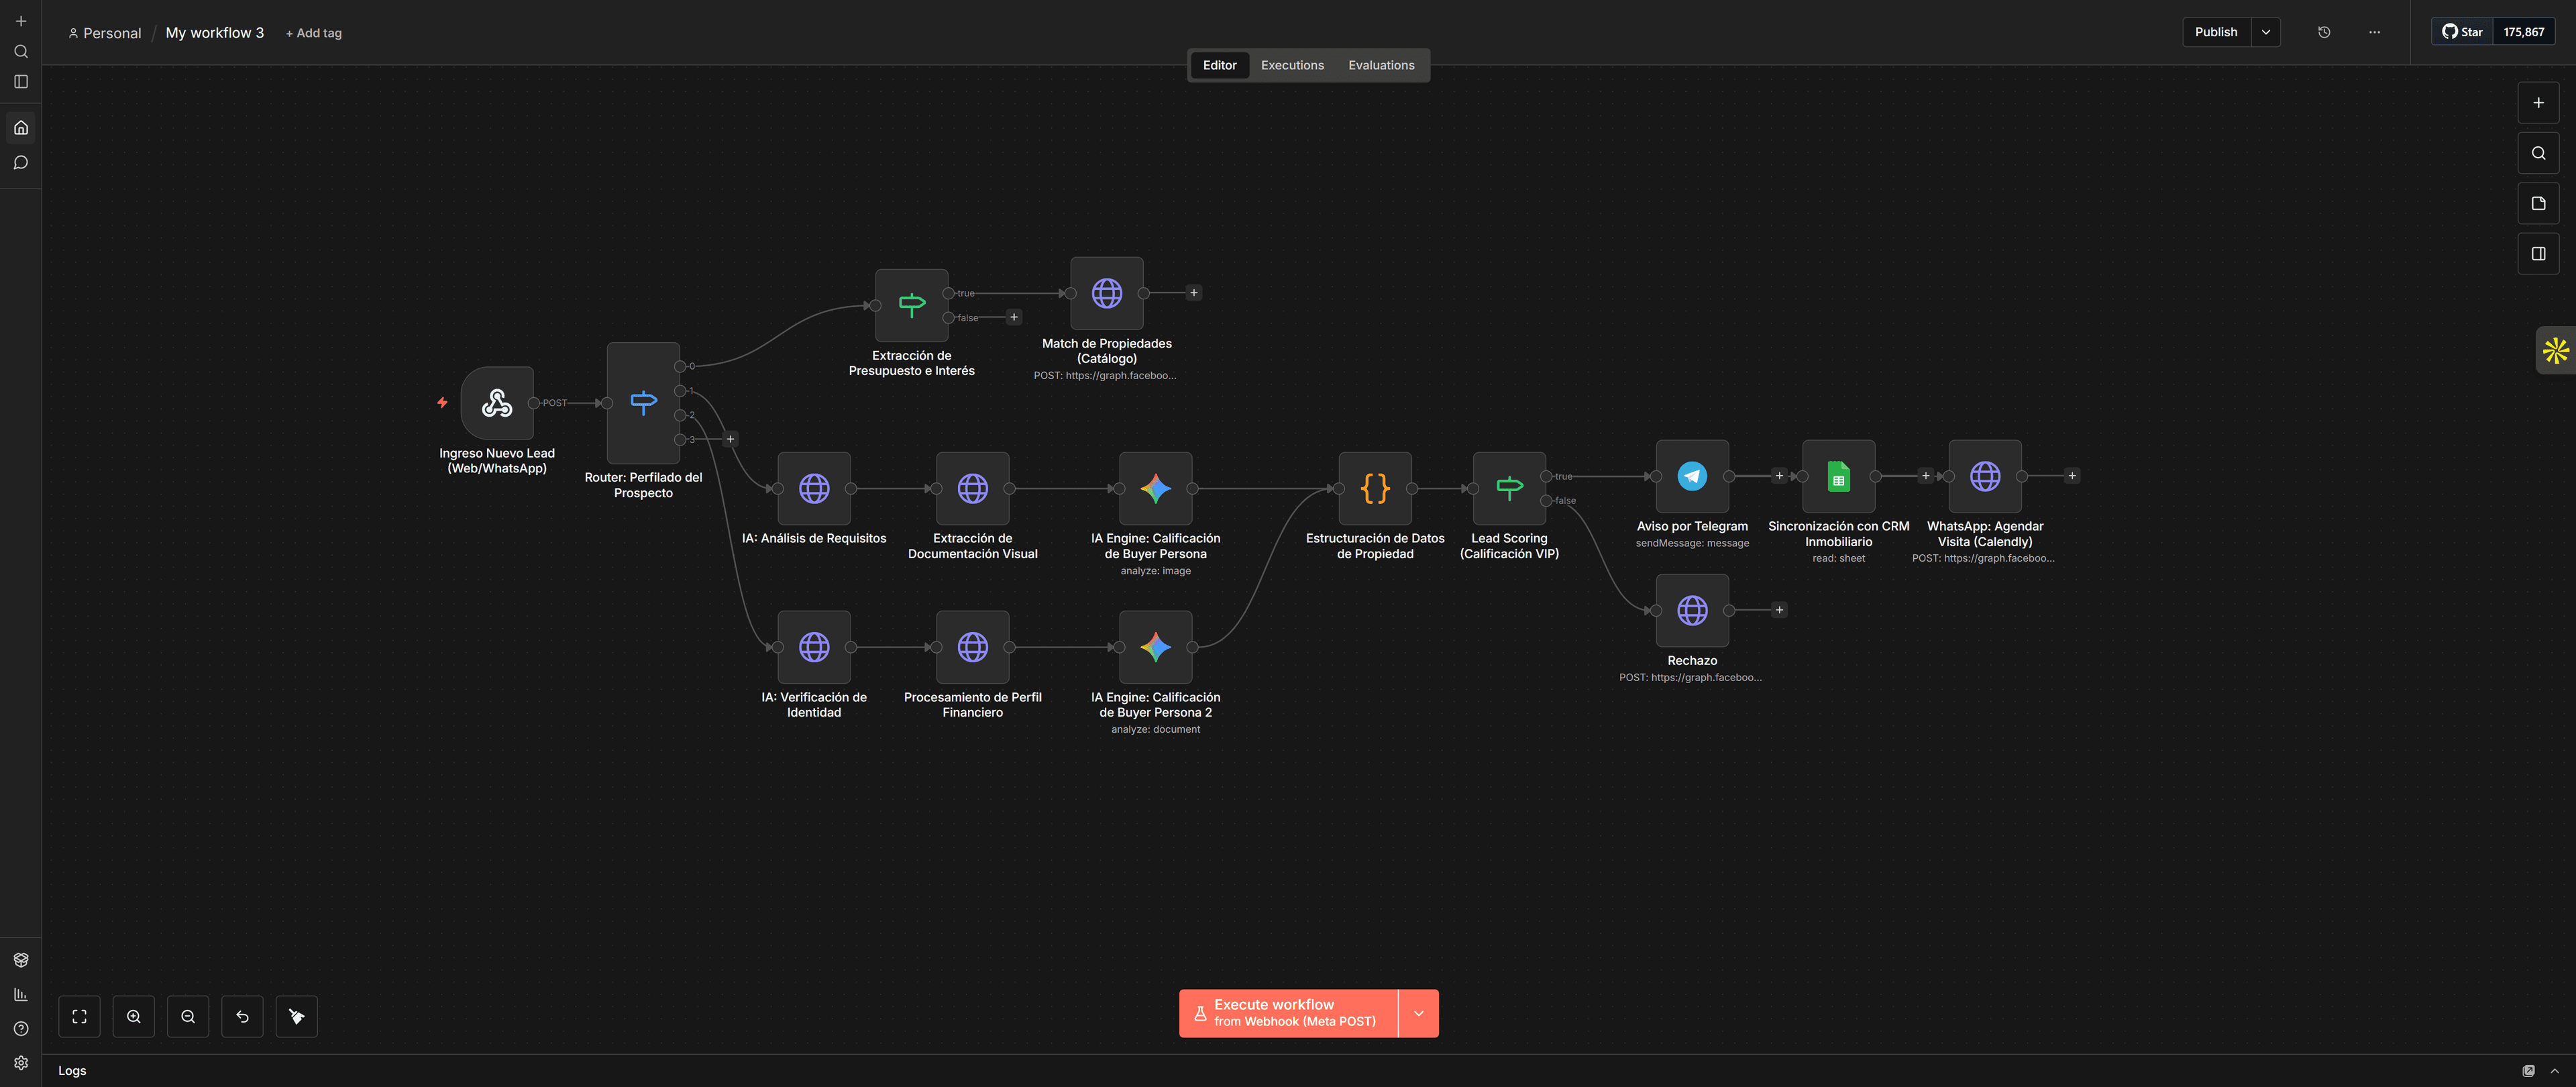Click the Execute workflow button

tap(1288, 1013)
